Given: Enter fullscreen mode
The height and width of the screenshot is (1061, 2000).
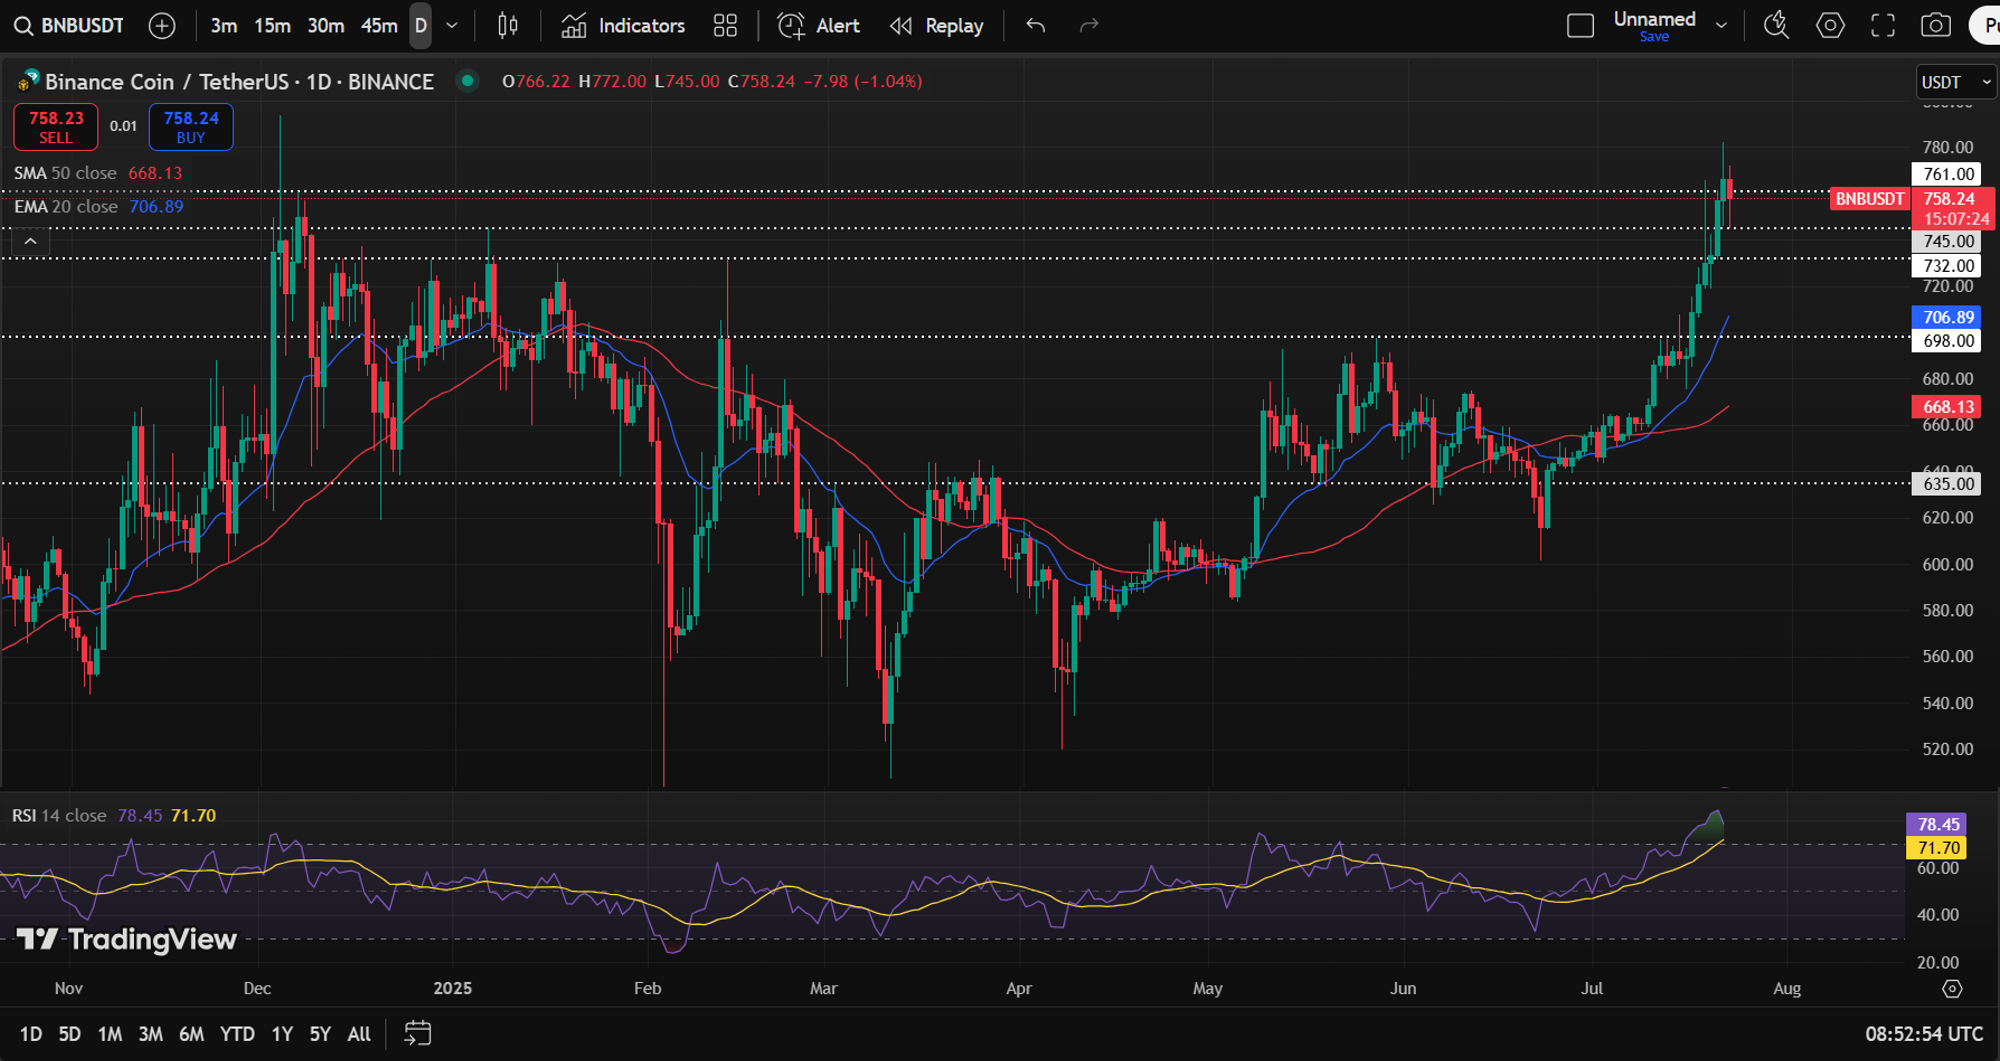Looking at the screenshot, I should (1883, 26).
